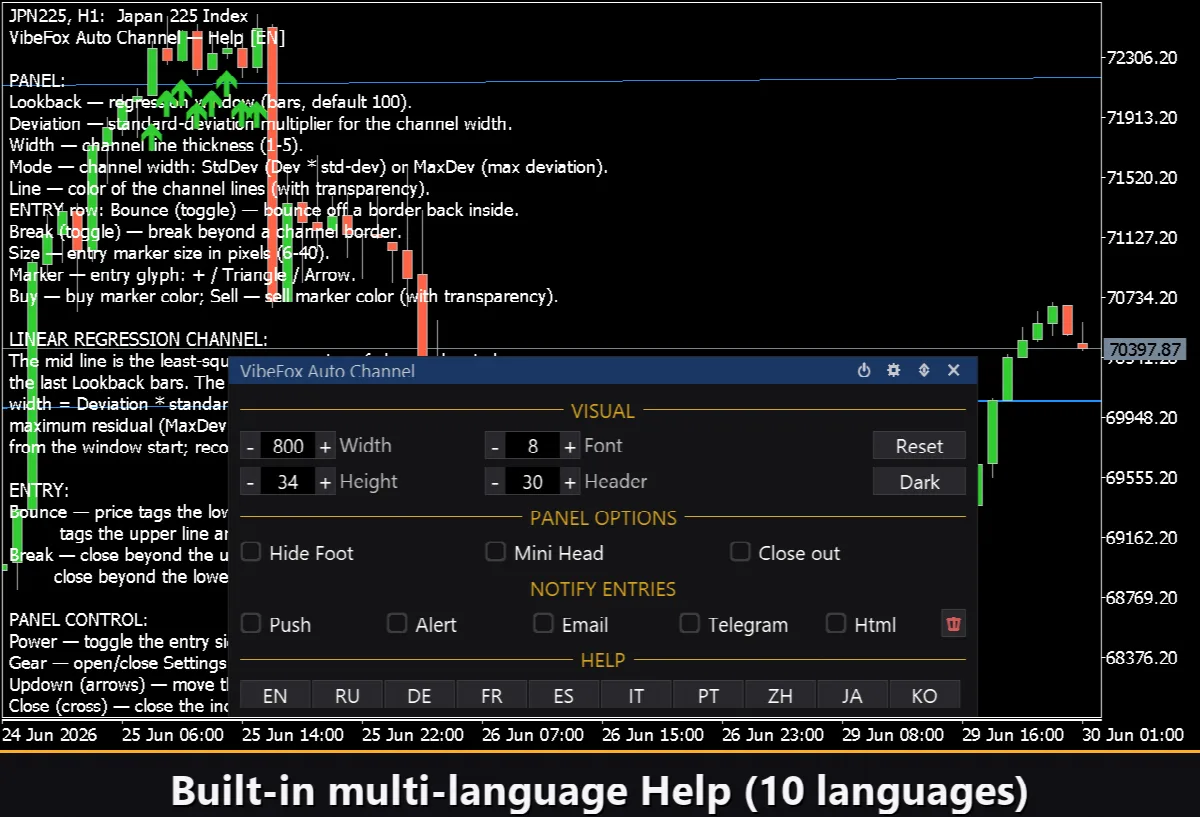Image resolution: width=1200 pixels, height=817 pixels.
Task: Increase the Font size with plus
Action: (570, 446)
